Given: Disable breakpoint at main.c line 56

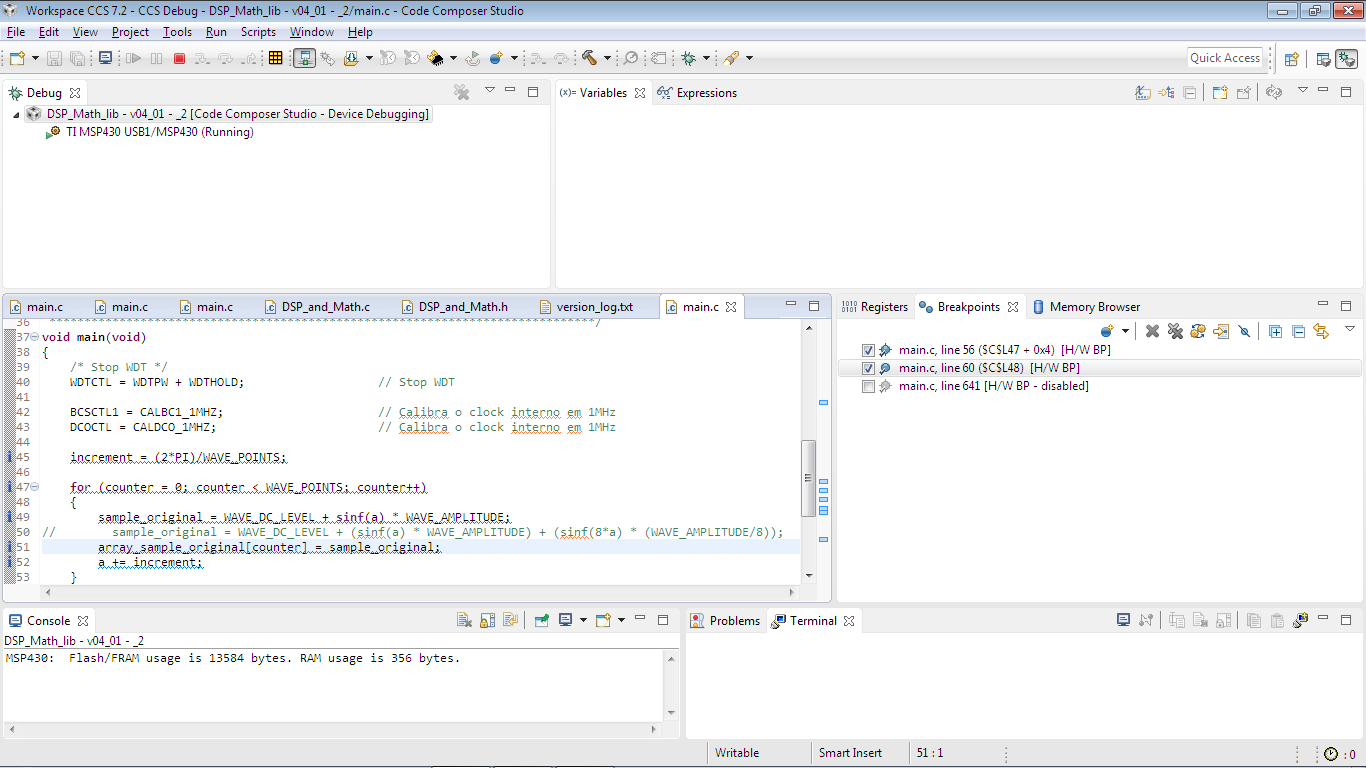Looking at the screenshot, I should click(868, 350).
